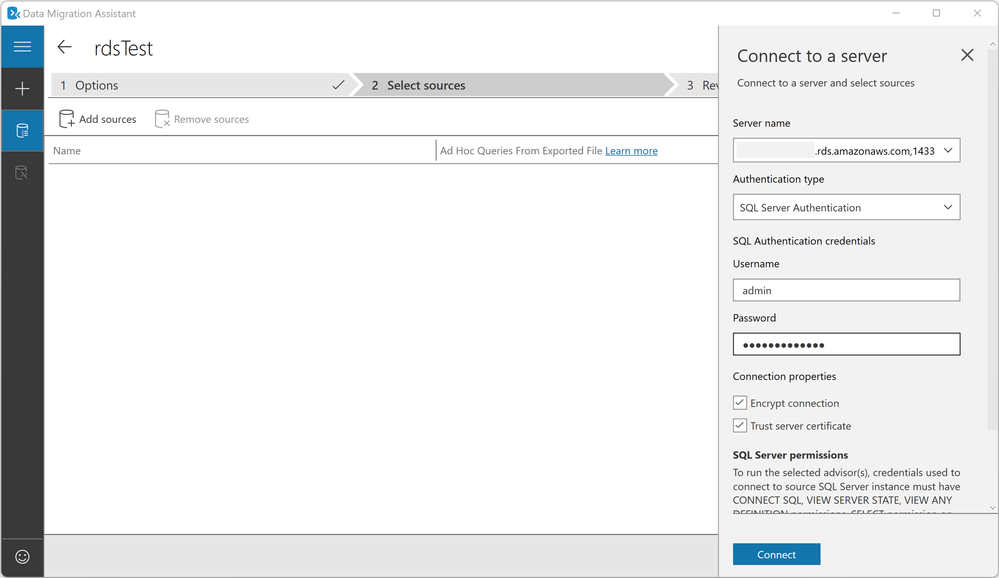
Task: Click into the Password field
Action: (x=846, y=344)
